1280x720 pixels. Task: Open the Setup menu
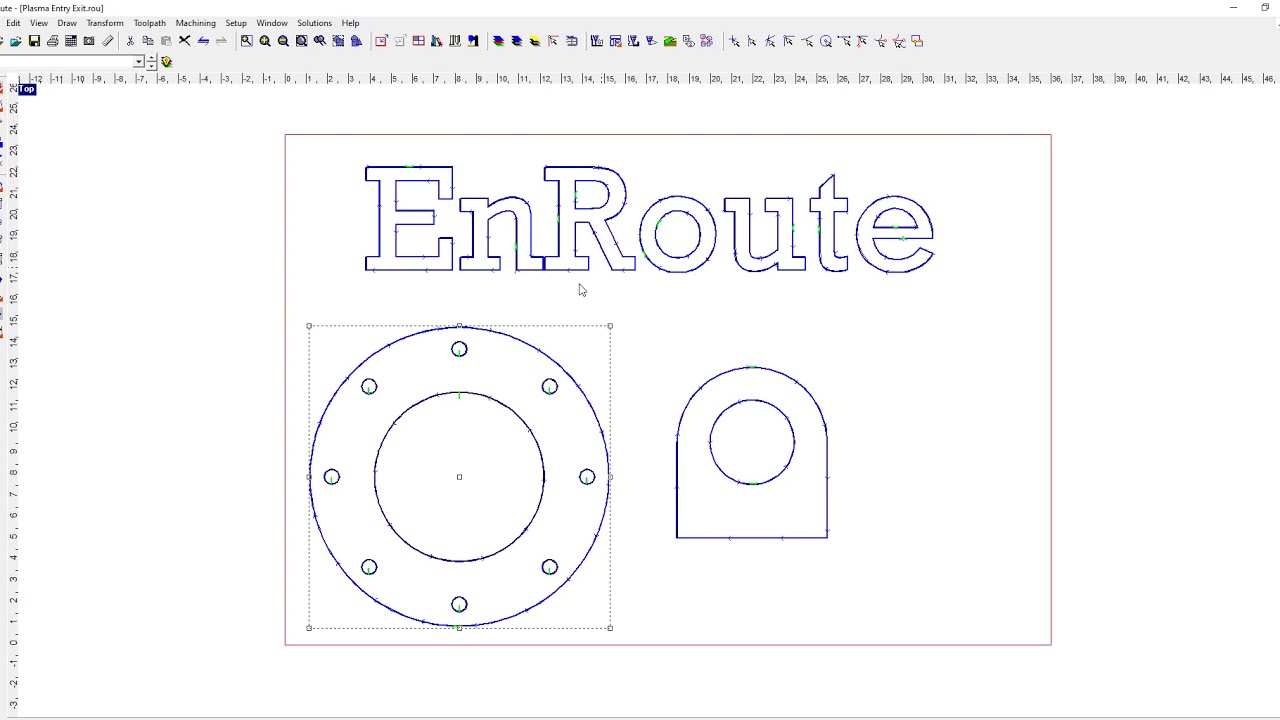236,23
